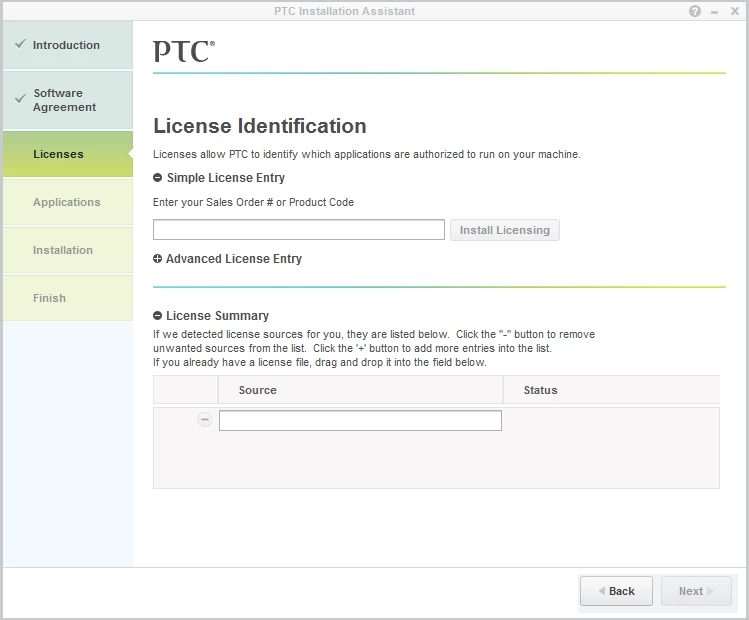Image resolution: width=749 pixels, height=620 pixels.
Task: Collapse the Simple License Entry section
Action: (158, 178)
